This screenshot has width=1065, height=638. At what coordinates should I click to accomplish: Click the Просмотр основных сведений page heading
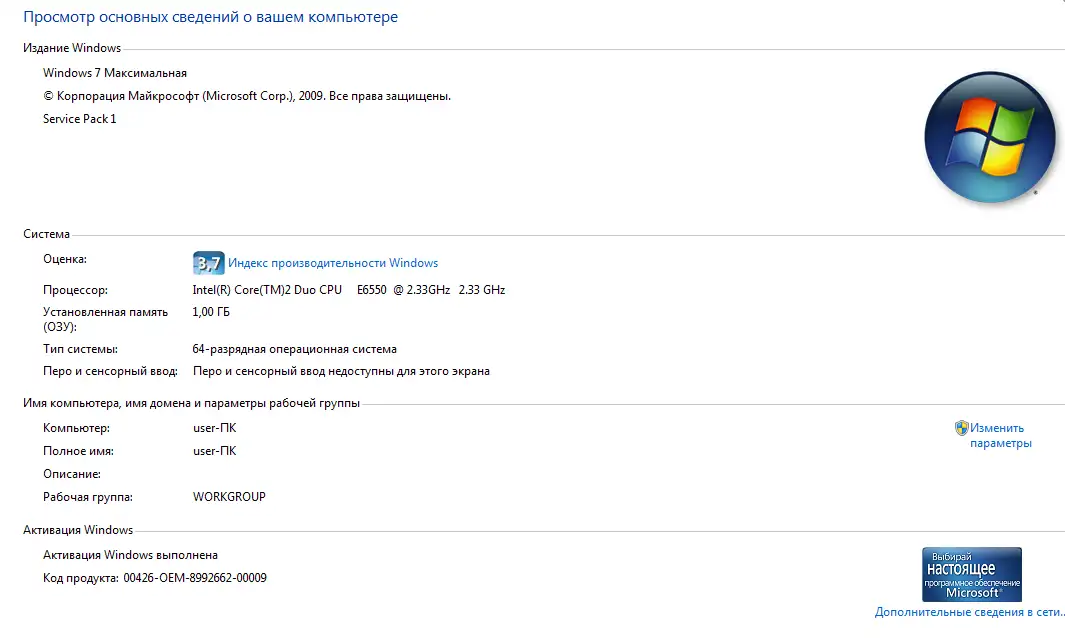tap(210, 18)
